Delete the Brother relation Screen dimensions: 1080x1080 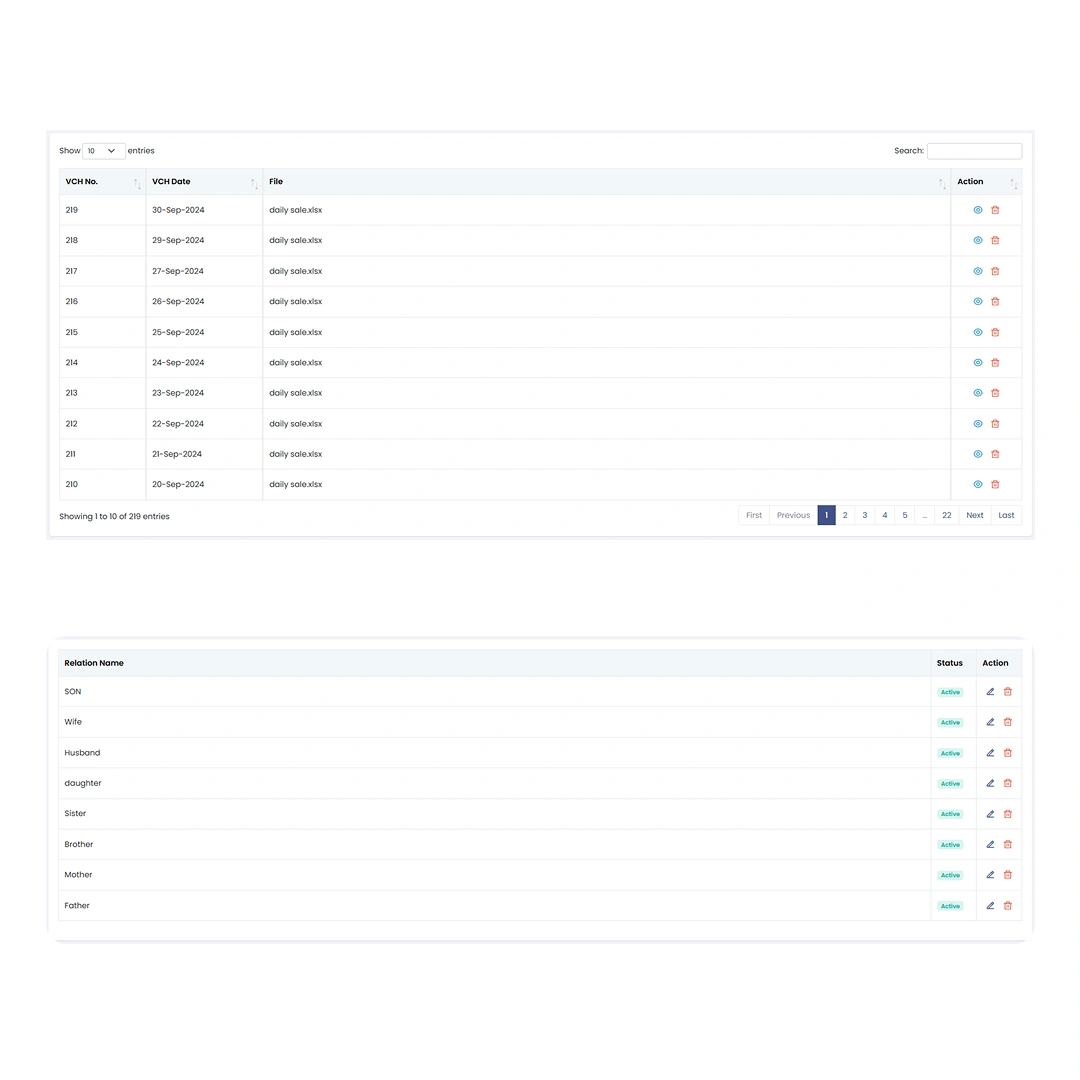[x=1008, y=844]
